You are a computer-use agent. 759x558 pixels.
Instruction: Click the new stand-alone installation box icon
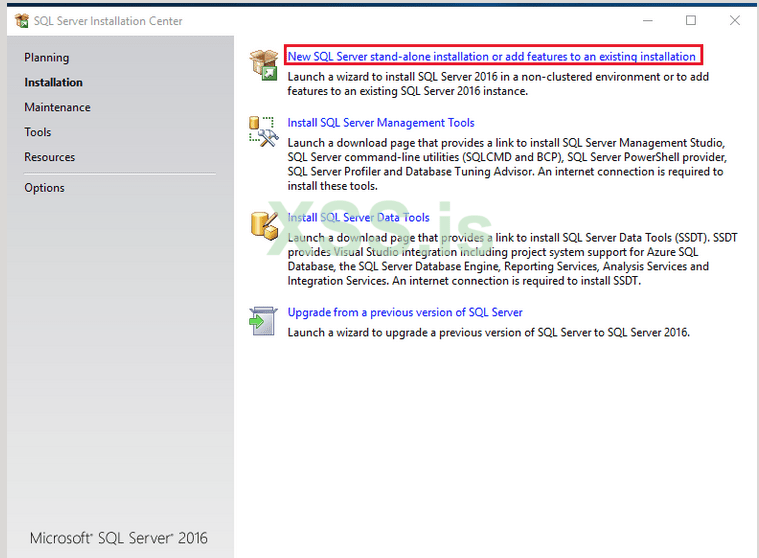264,65
